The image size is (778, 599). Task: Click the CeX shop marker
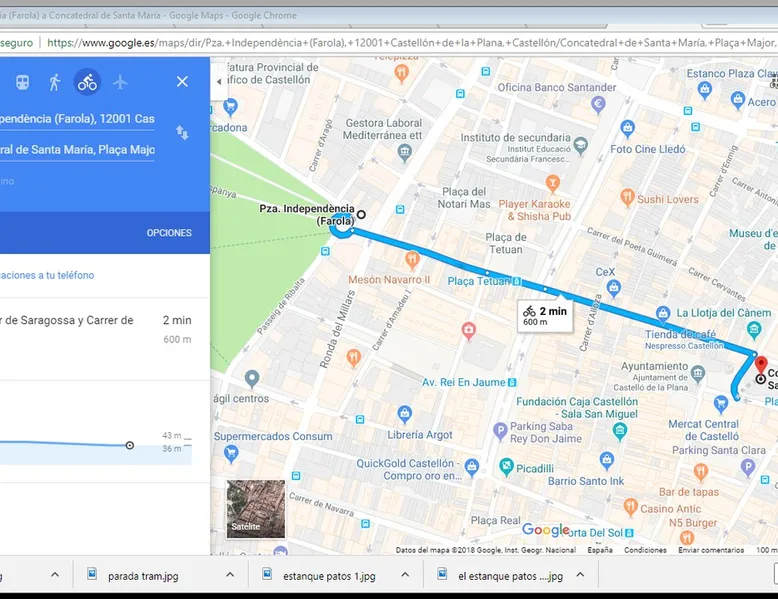[x=614, y=288]
